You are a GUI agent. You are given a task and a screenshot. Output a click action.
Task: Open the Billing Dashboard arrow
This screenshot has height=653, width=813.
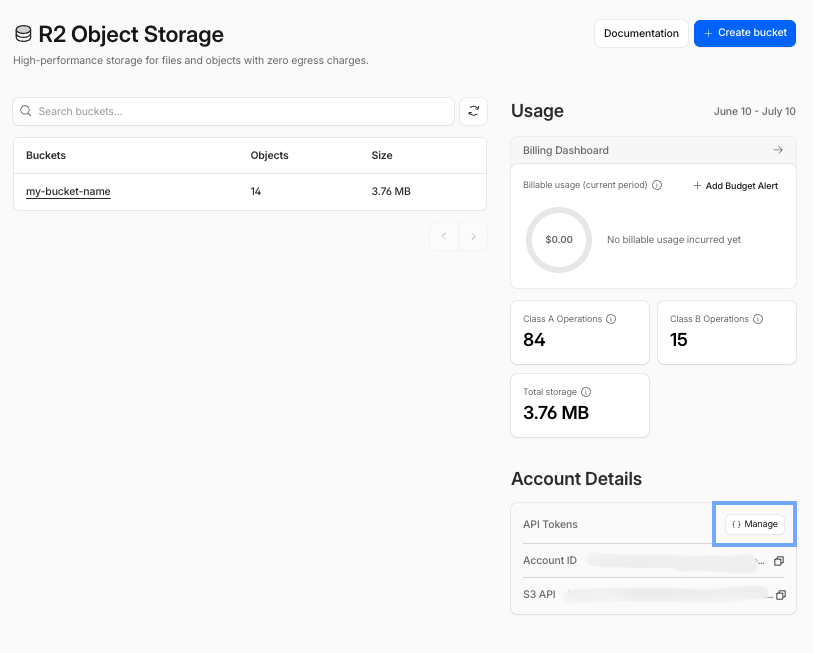(x=778, y=150)
